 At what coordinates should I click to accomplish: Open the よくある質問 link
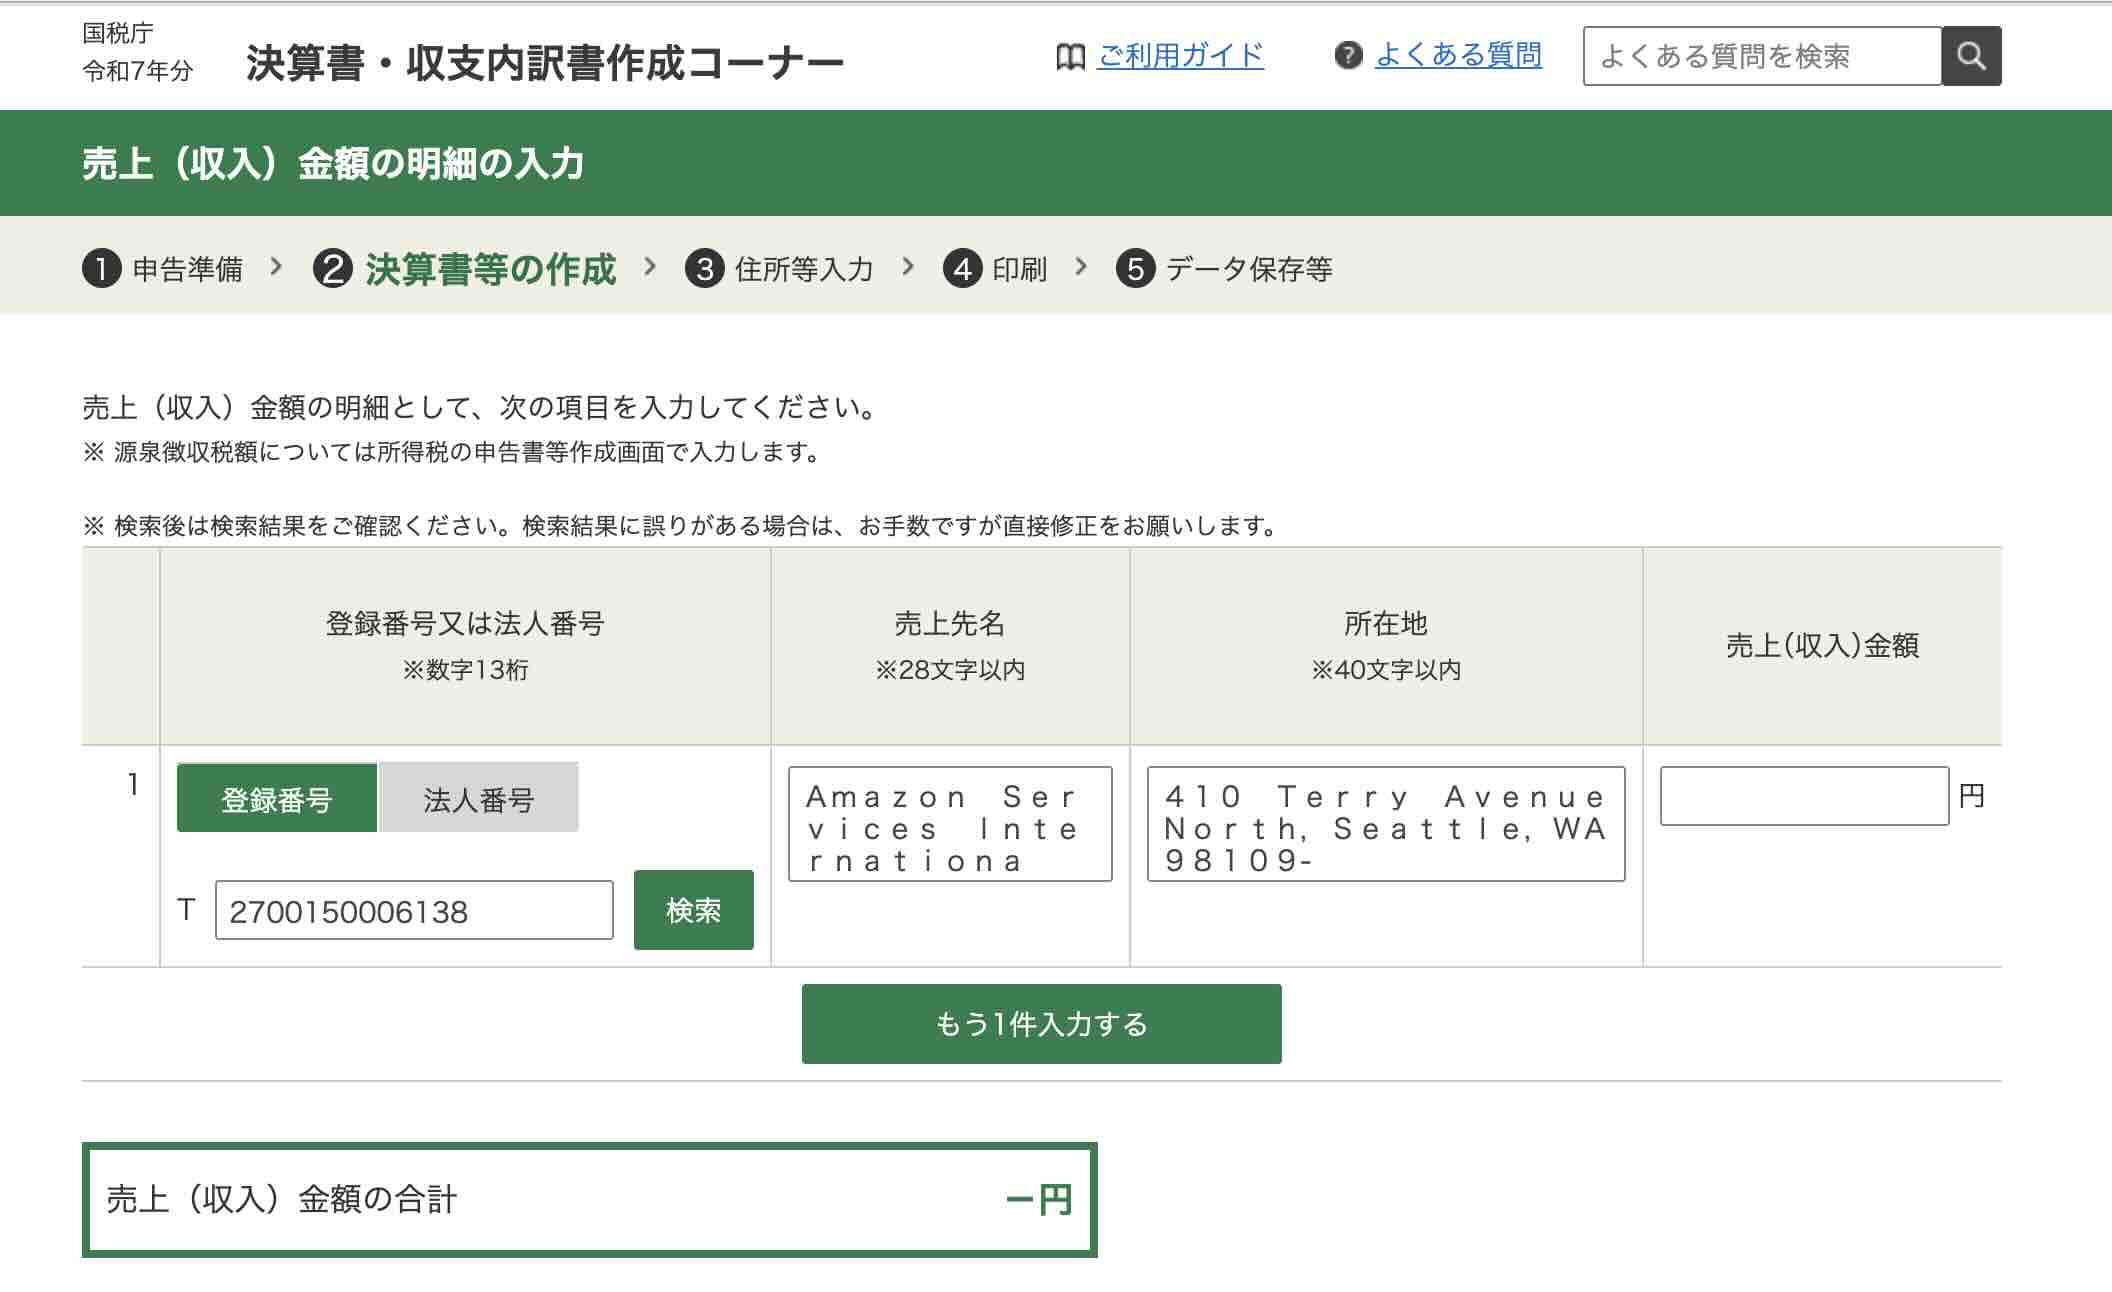pyautogui.click(x=1458, y=56)
